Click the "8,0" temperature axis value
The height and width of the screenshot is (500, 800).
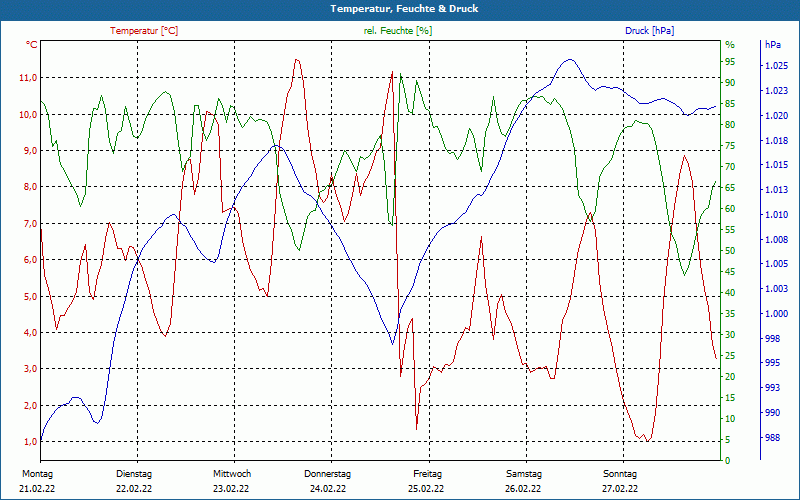pos(30,187)
